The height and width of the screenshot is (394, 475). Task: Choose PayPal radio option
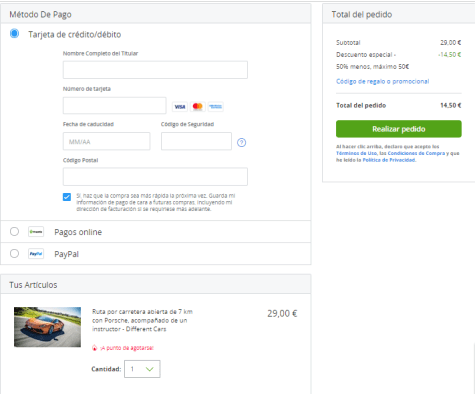[14, 253]
